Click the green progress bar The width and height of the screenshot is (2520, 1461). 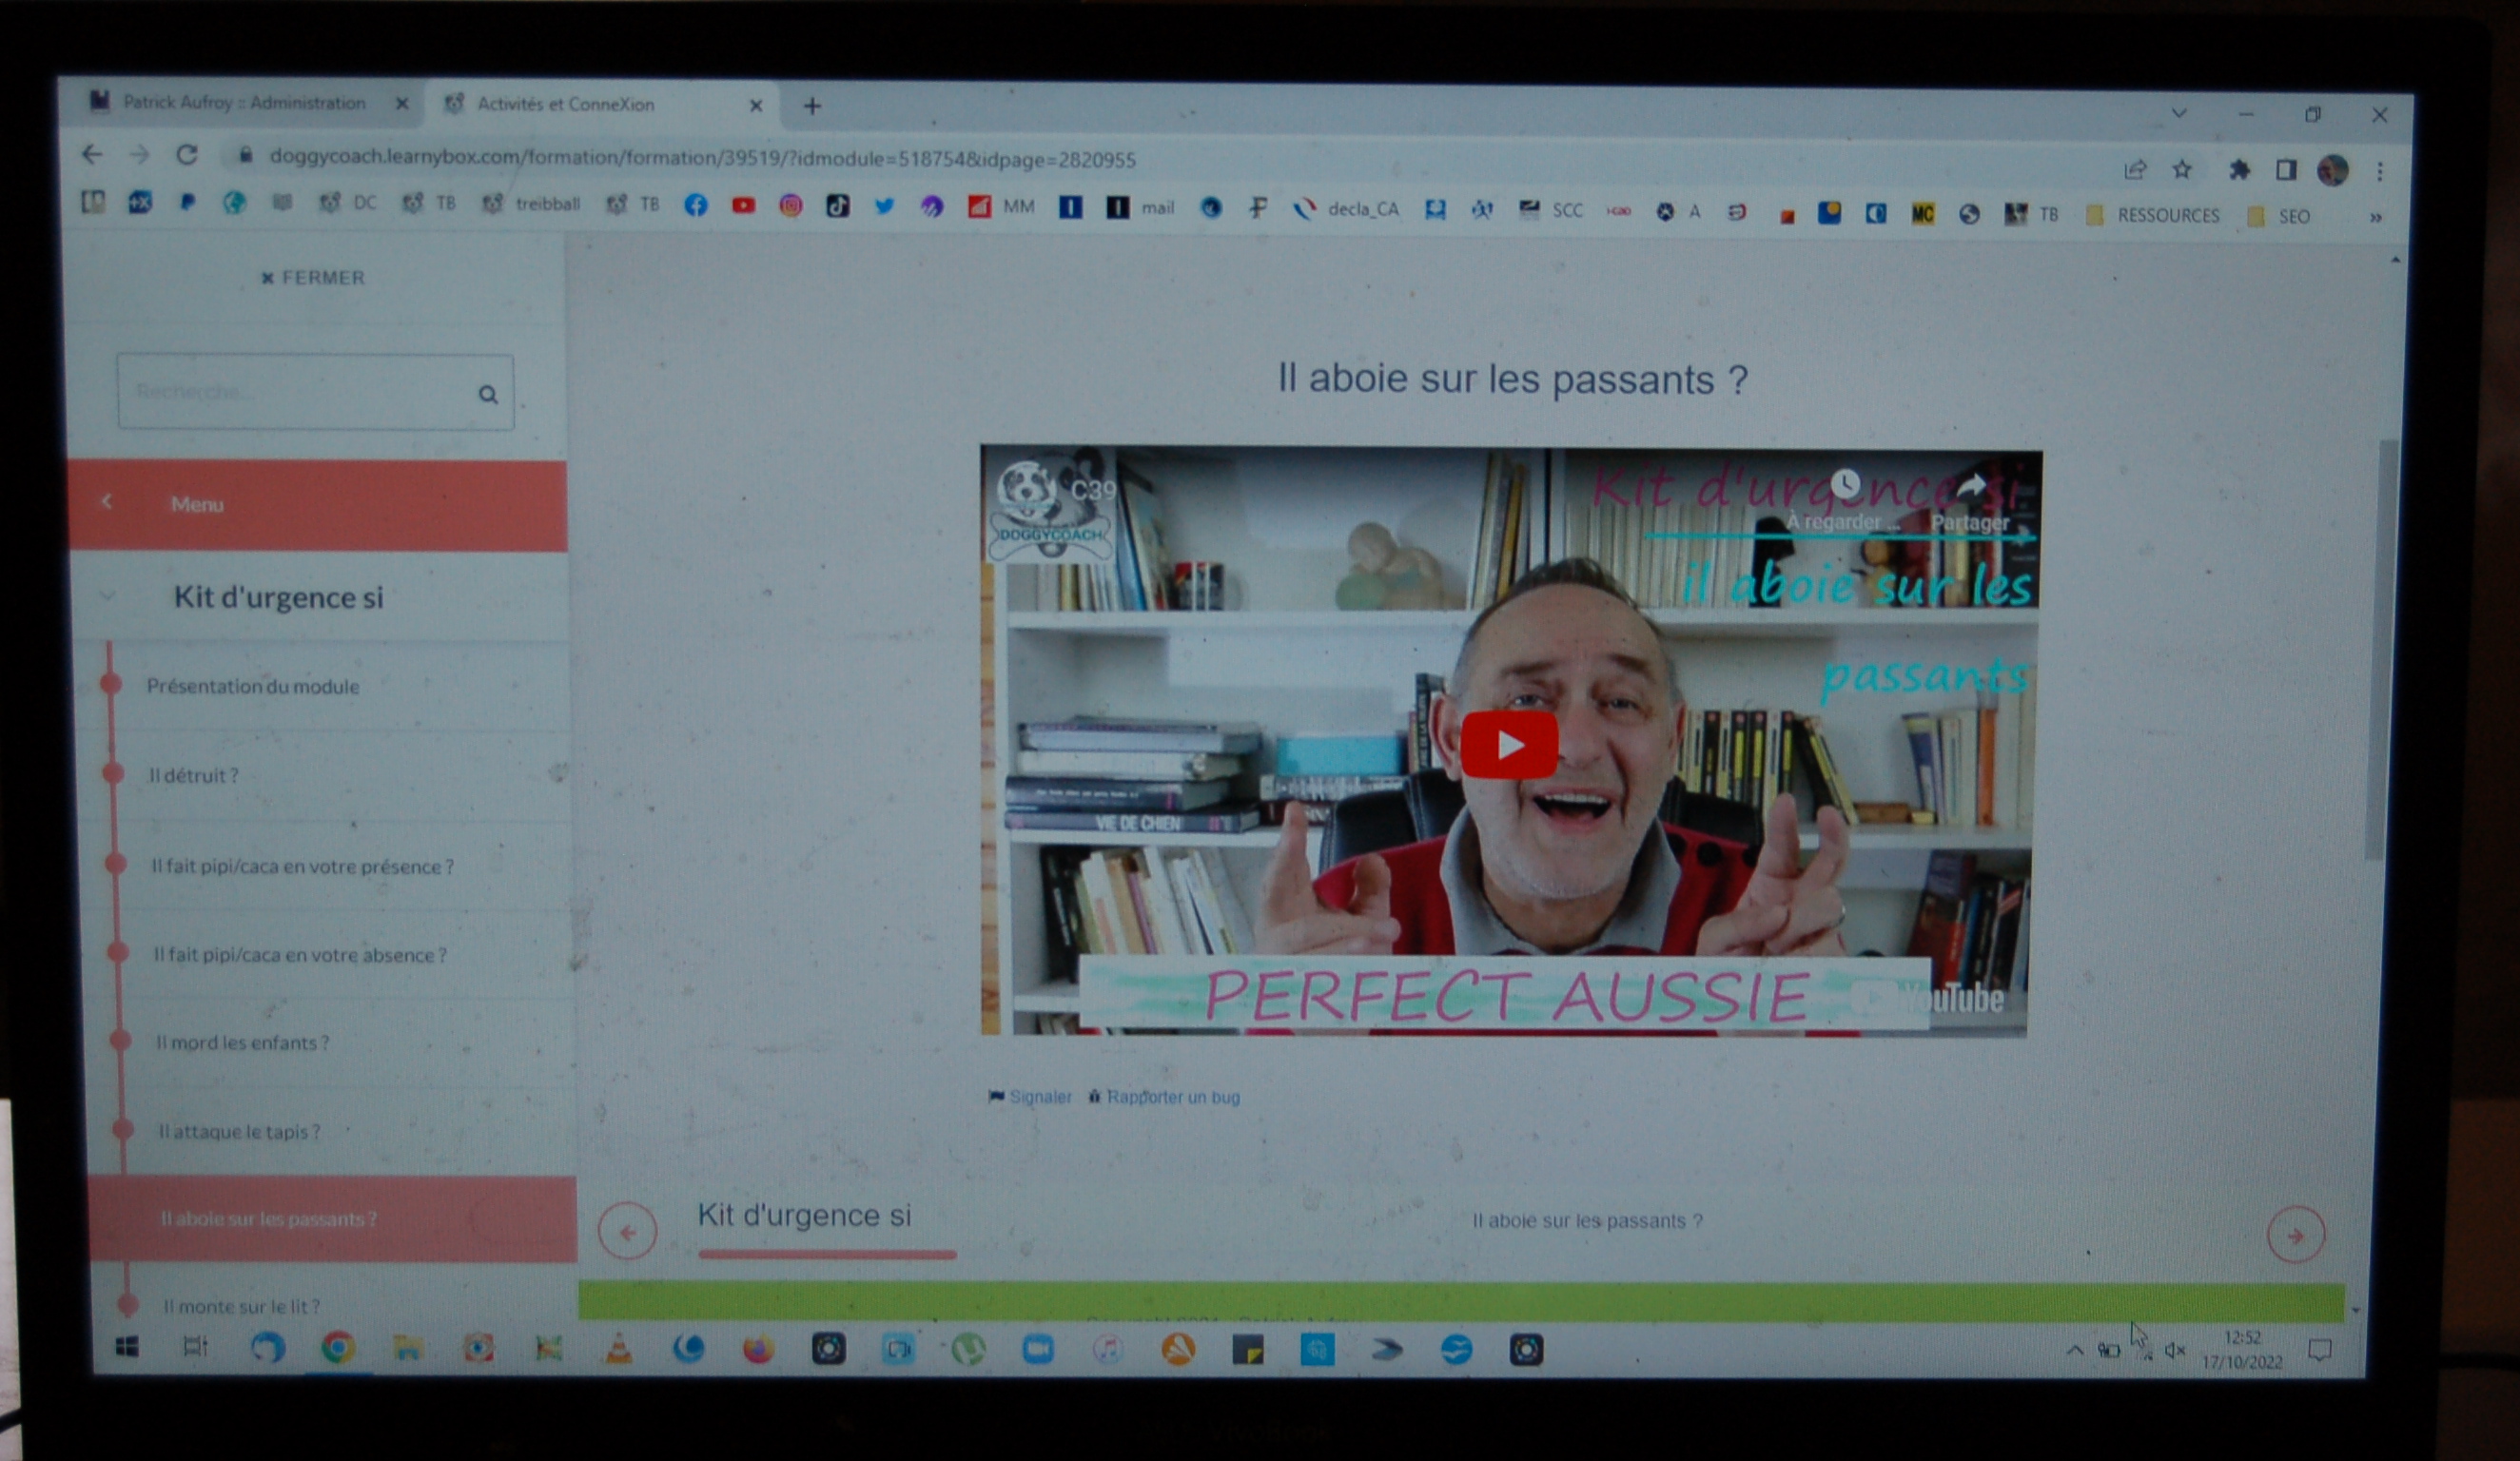click(1461, 1301)
